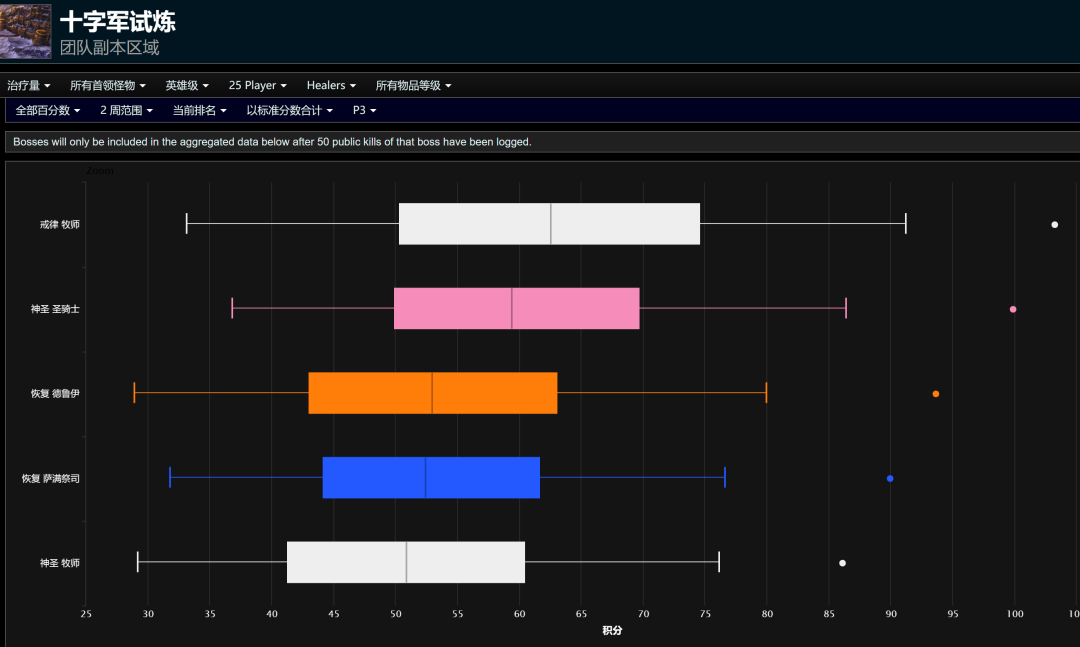Click the 戒律 牧师 outlier dot

tap(1055, 225)
